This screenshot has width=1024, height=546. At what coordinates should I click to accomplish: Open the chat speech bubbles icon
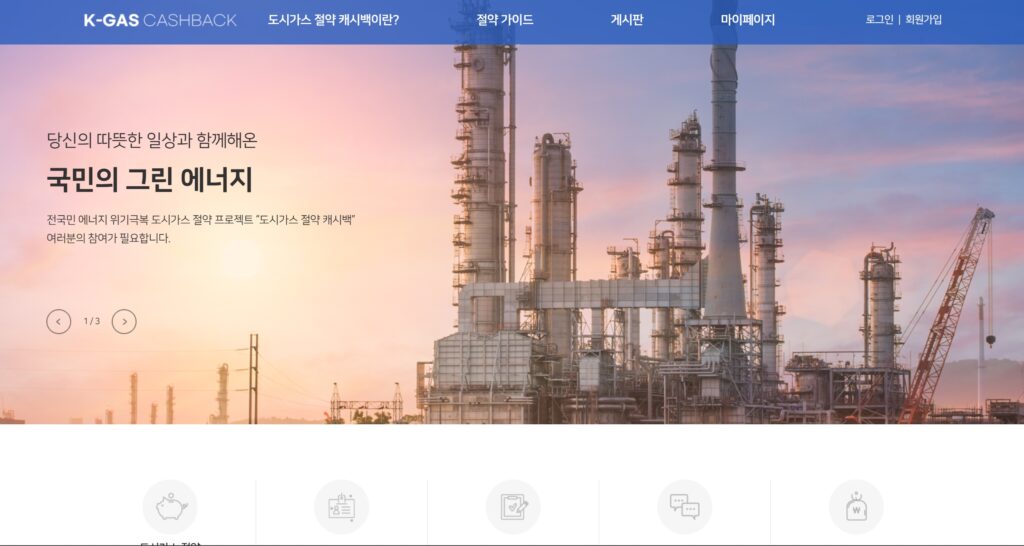[x=684, y=507]
